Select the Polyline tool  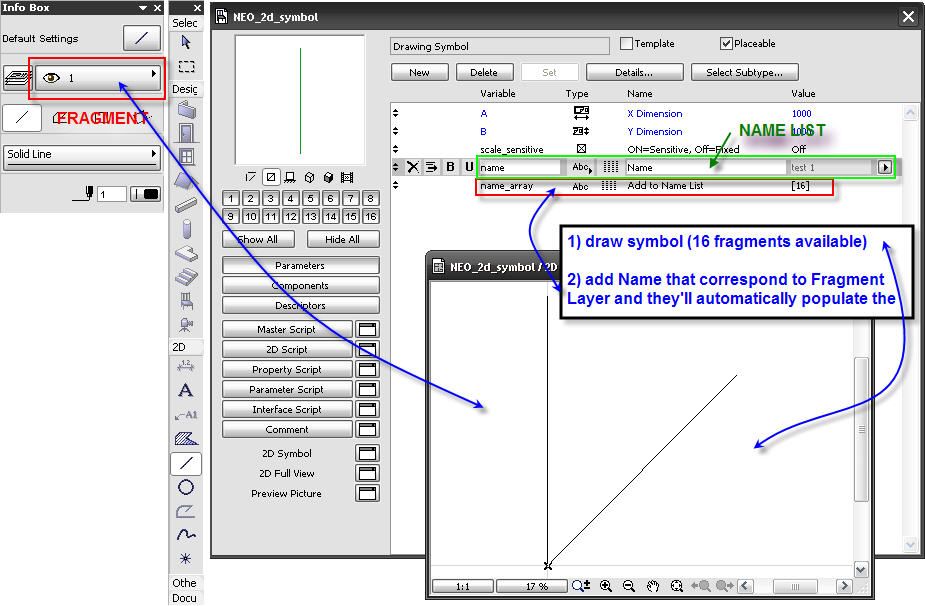[186, 511]
